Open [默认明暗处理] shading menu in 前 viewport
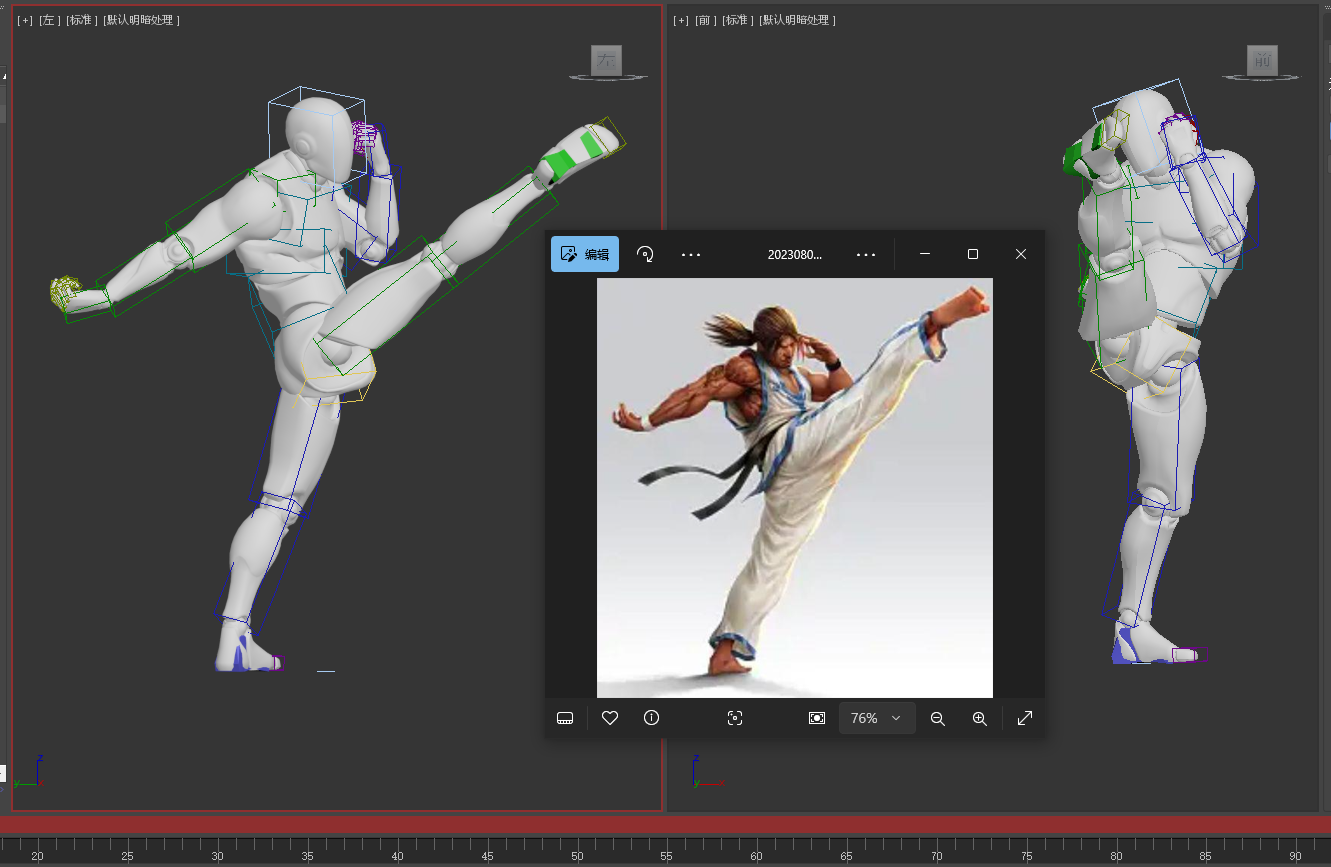Screen dimensions: 1331x867 (x=798, y=20)
